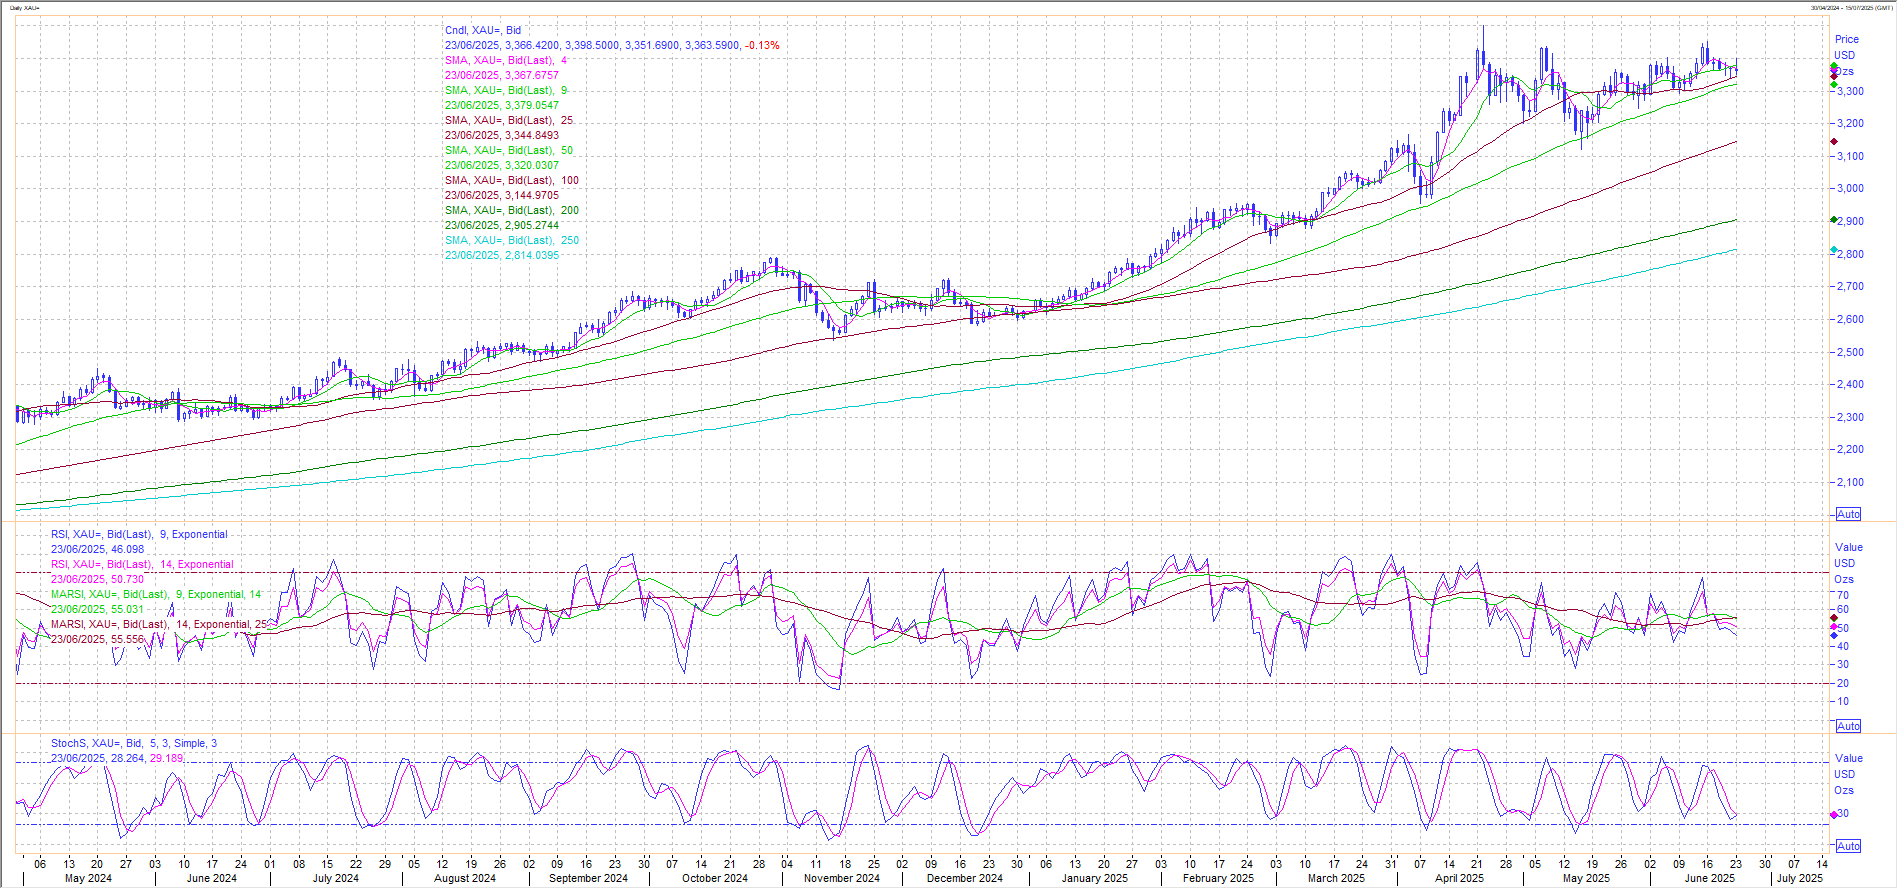Image resolution: width=1898 pixels, height=889 pixels.
Task: Click the 2,100 price axis label
Action: click(x=1850, y=482)
